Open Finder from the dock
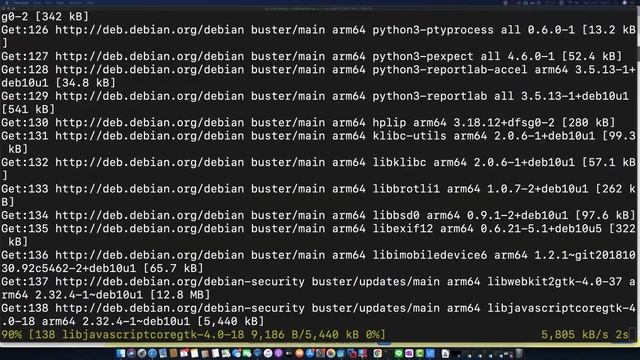640x360 pixels. coord(121,353)
